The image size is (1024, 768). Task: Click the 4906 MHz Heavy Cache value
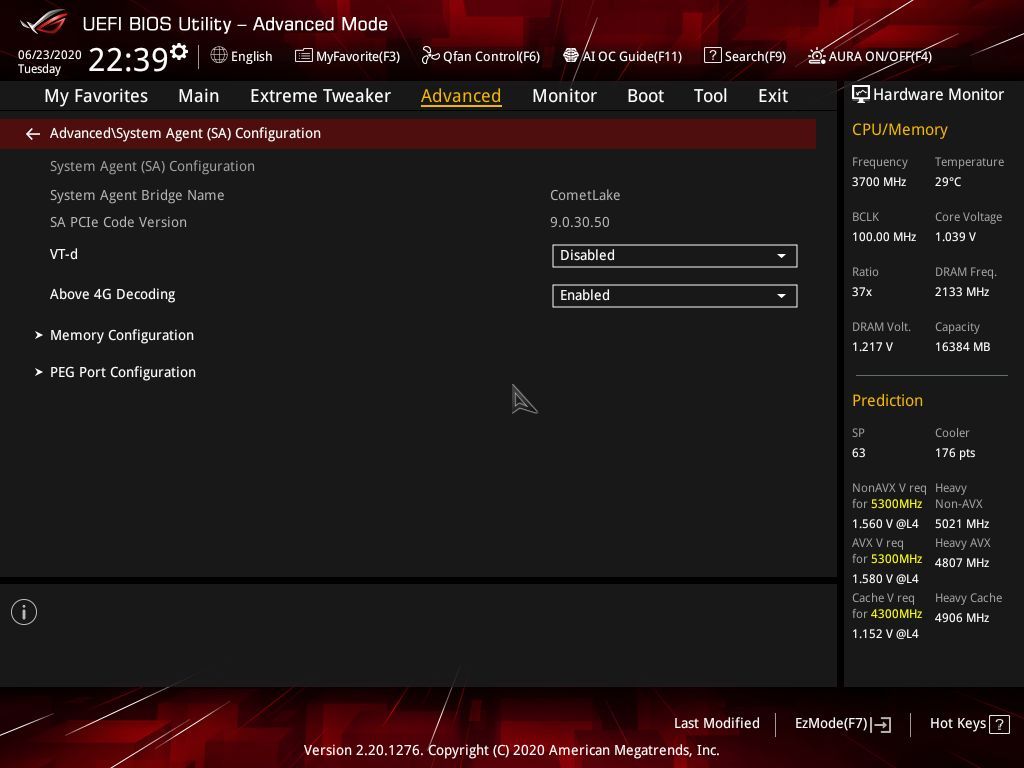(961, 618)
